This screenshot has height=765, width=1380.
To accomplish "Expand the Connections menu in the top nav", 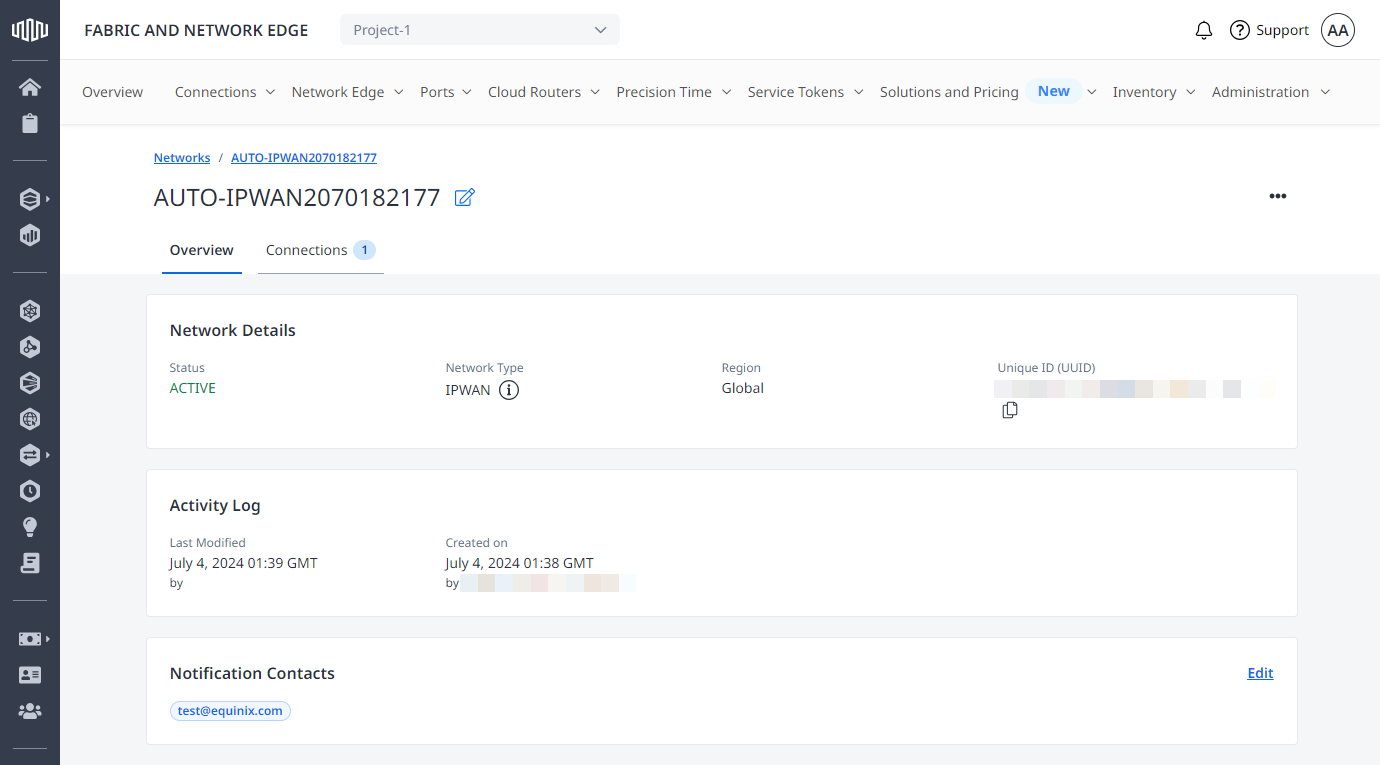I will click(x=225, y=92).
